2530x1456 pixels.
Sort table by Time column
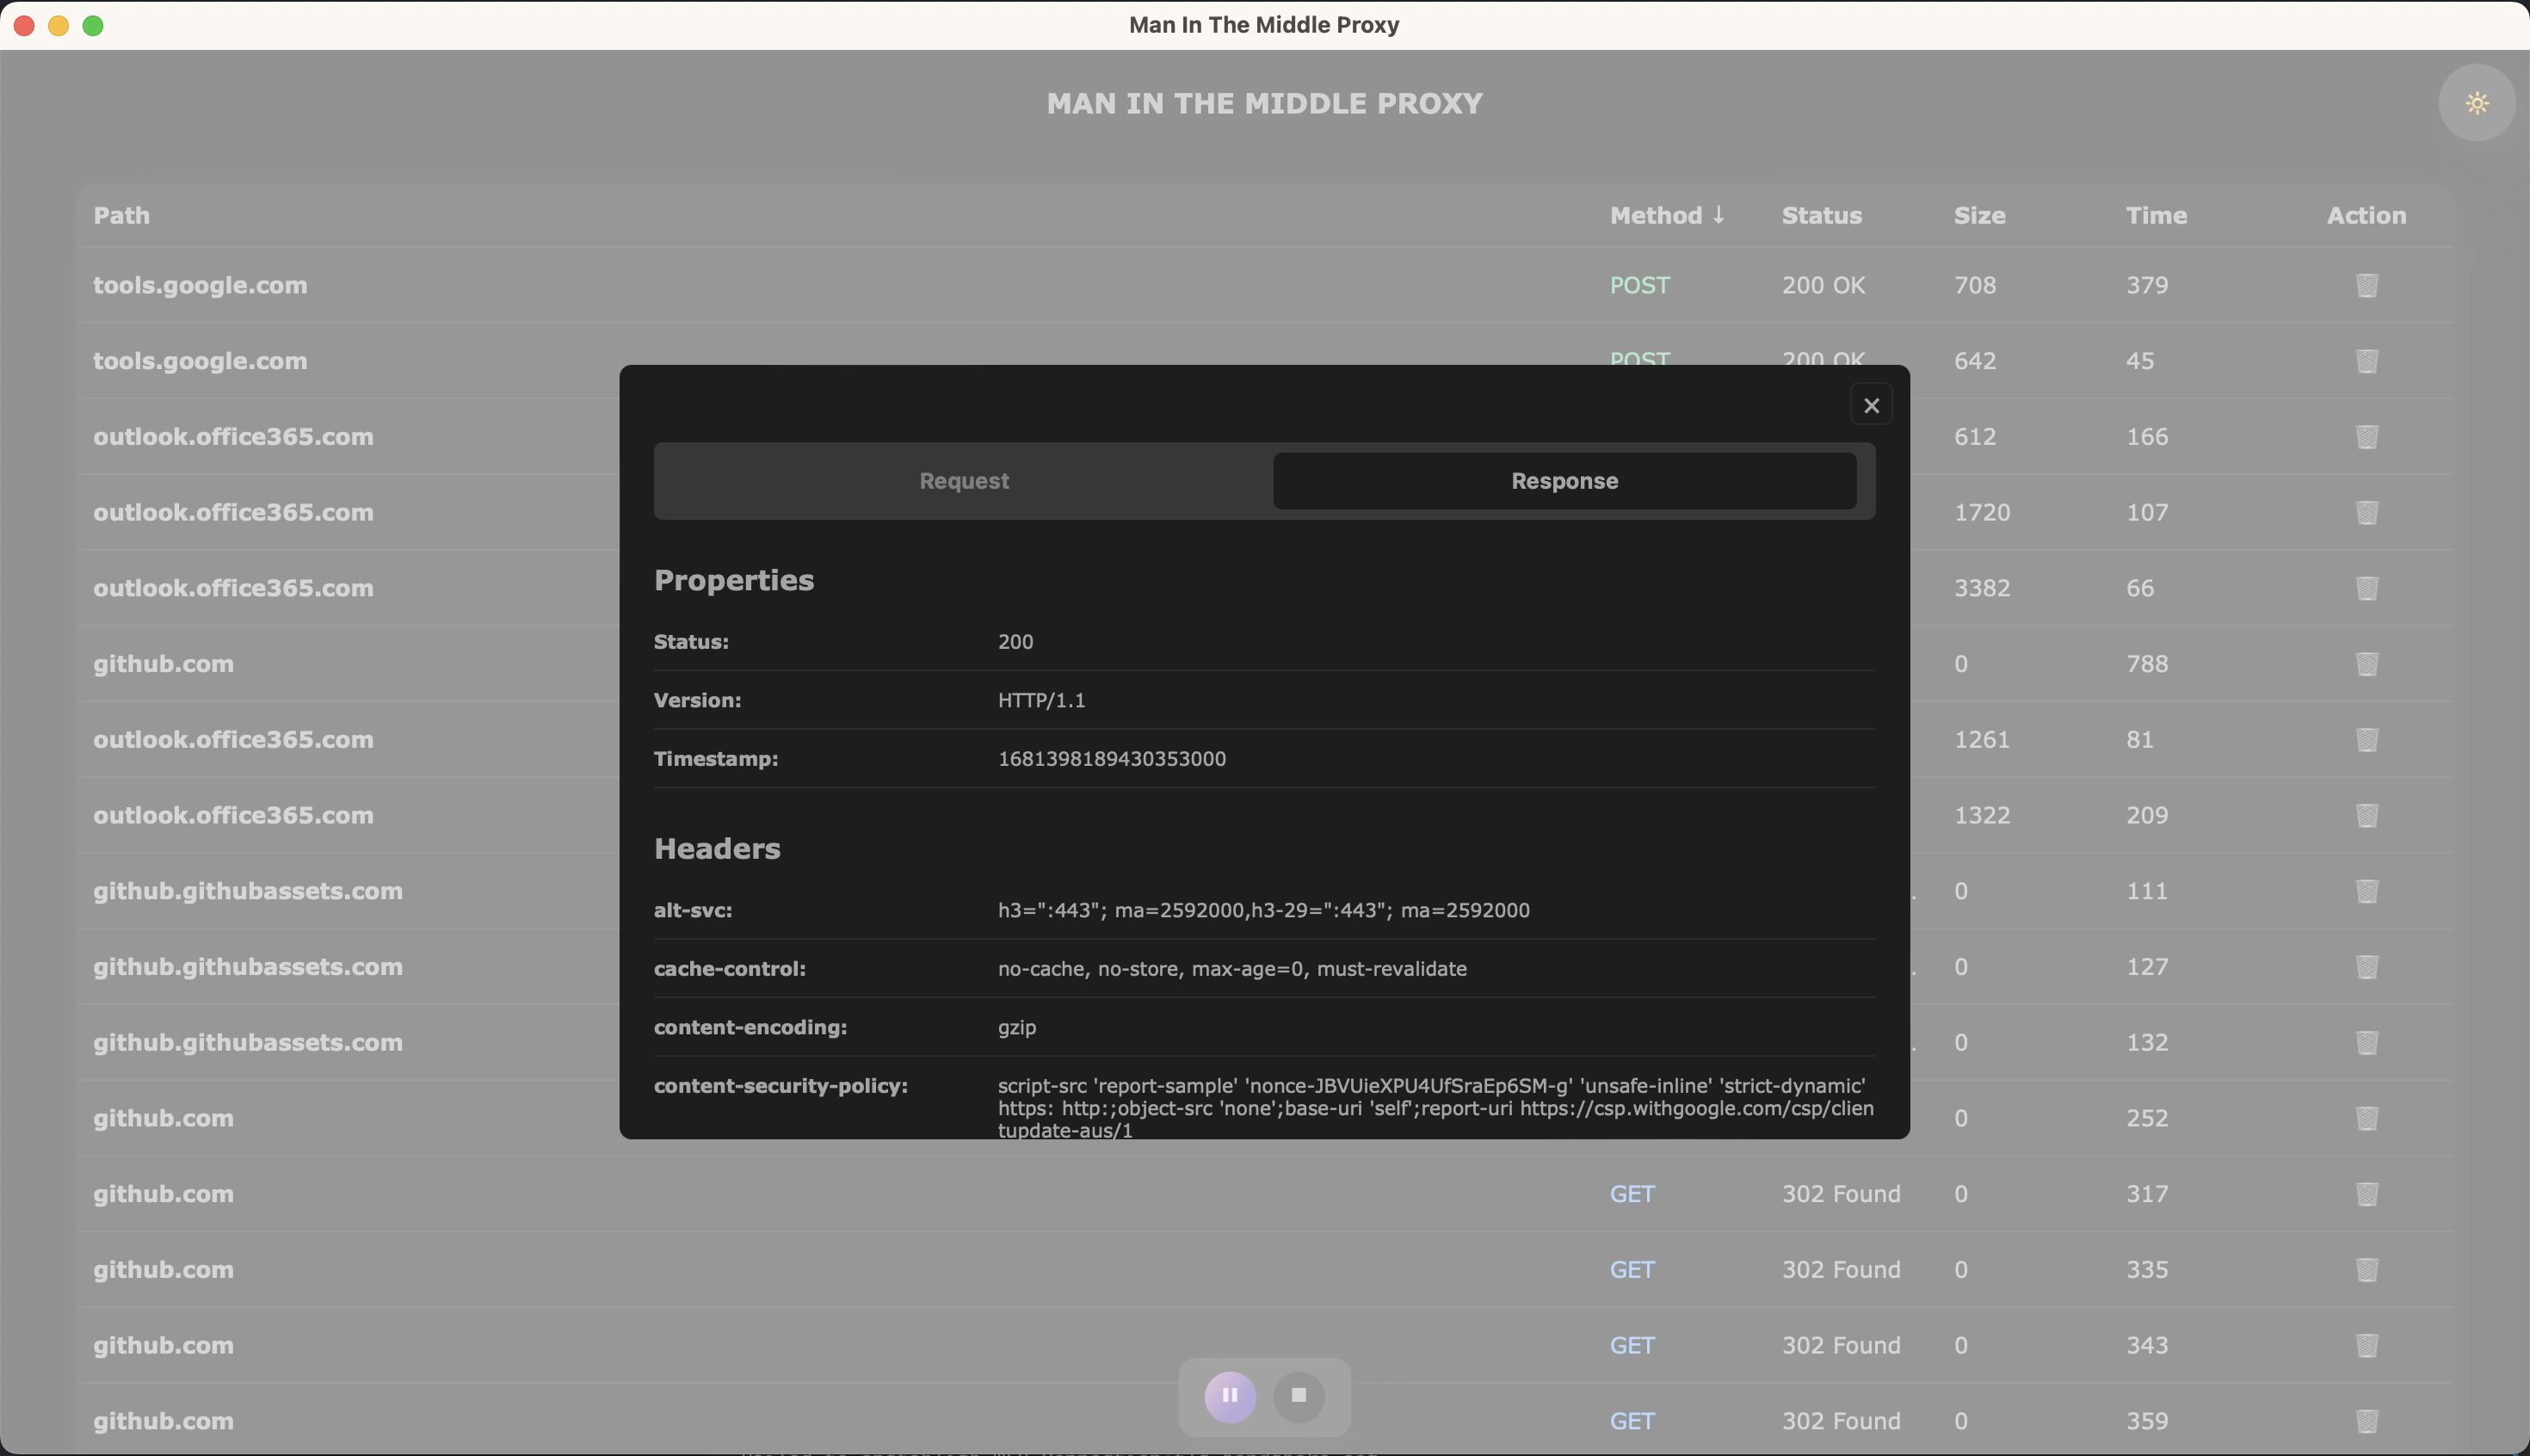[2156, 215]
